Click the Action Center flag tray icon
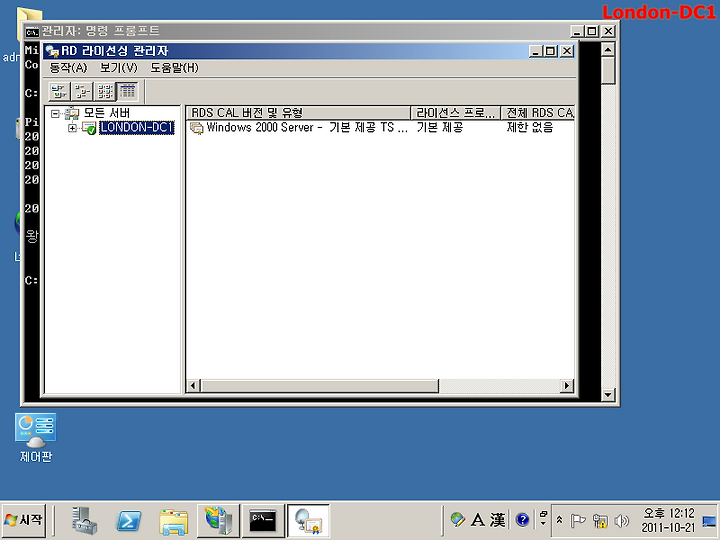The image size is (720, 540). click(x=578, y=520)
